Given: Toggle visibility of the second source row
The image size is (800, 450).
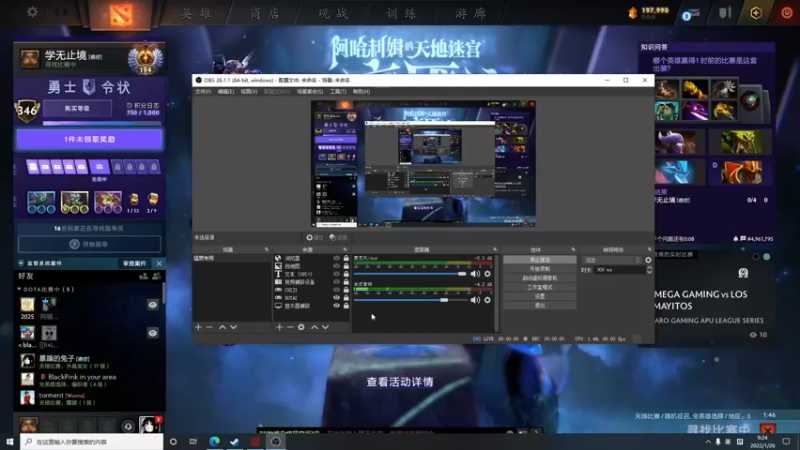Looking at the screenshot, I should coord(336,266).
